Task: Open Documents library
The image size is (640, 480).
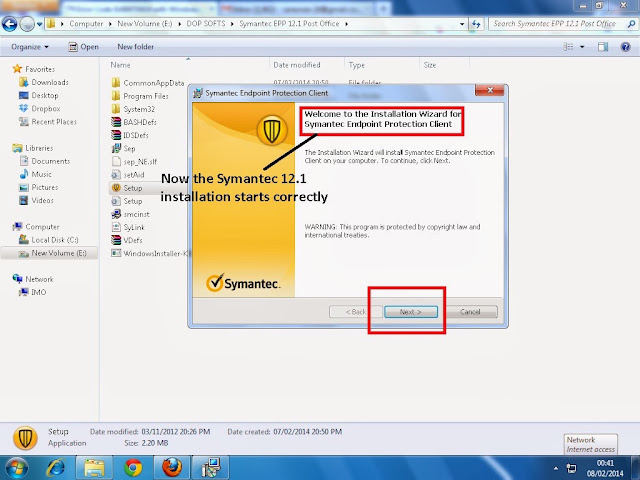Action: tap(51, 161)
